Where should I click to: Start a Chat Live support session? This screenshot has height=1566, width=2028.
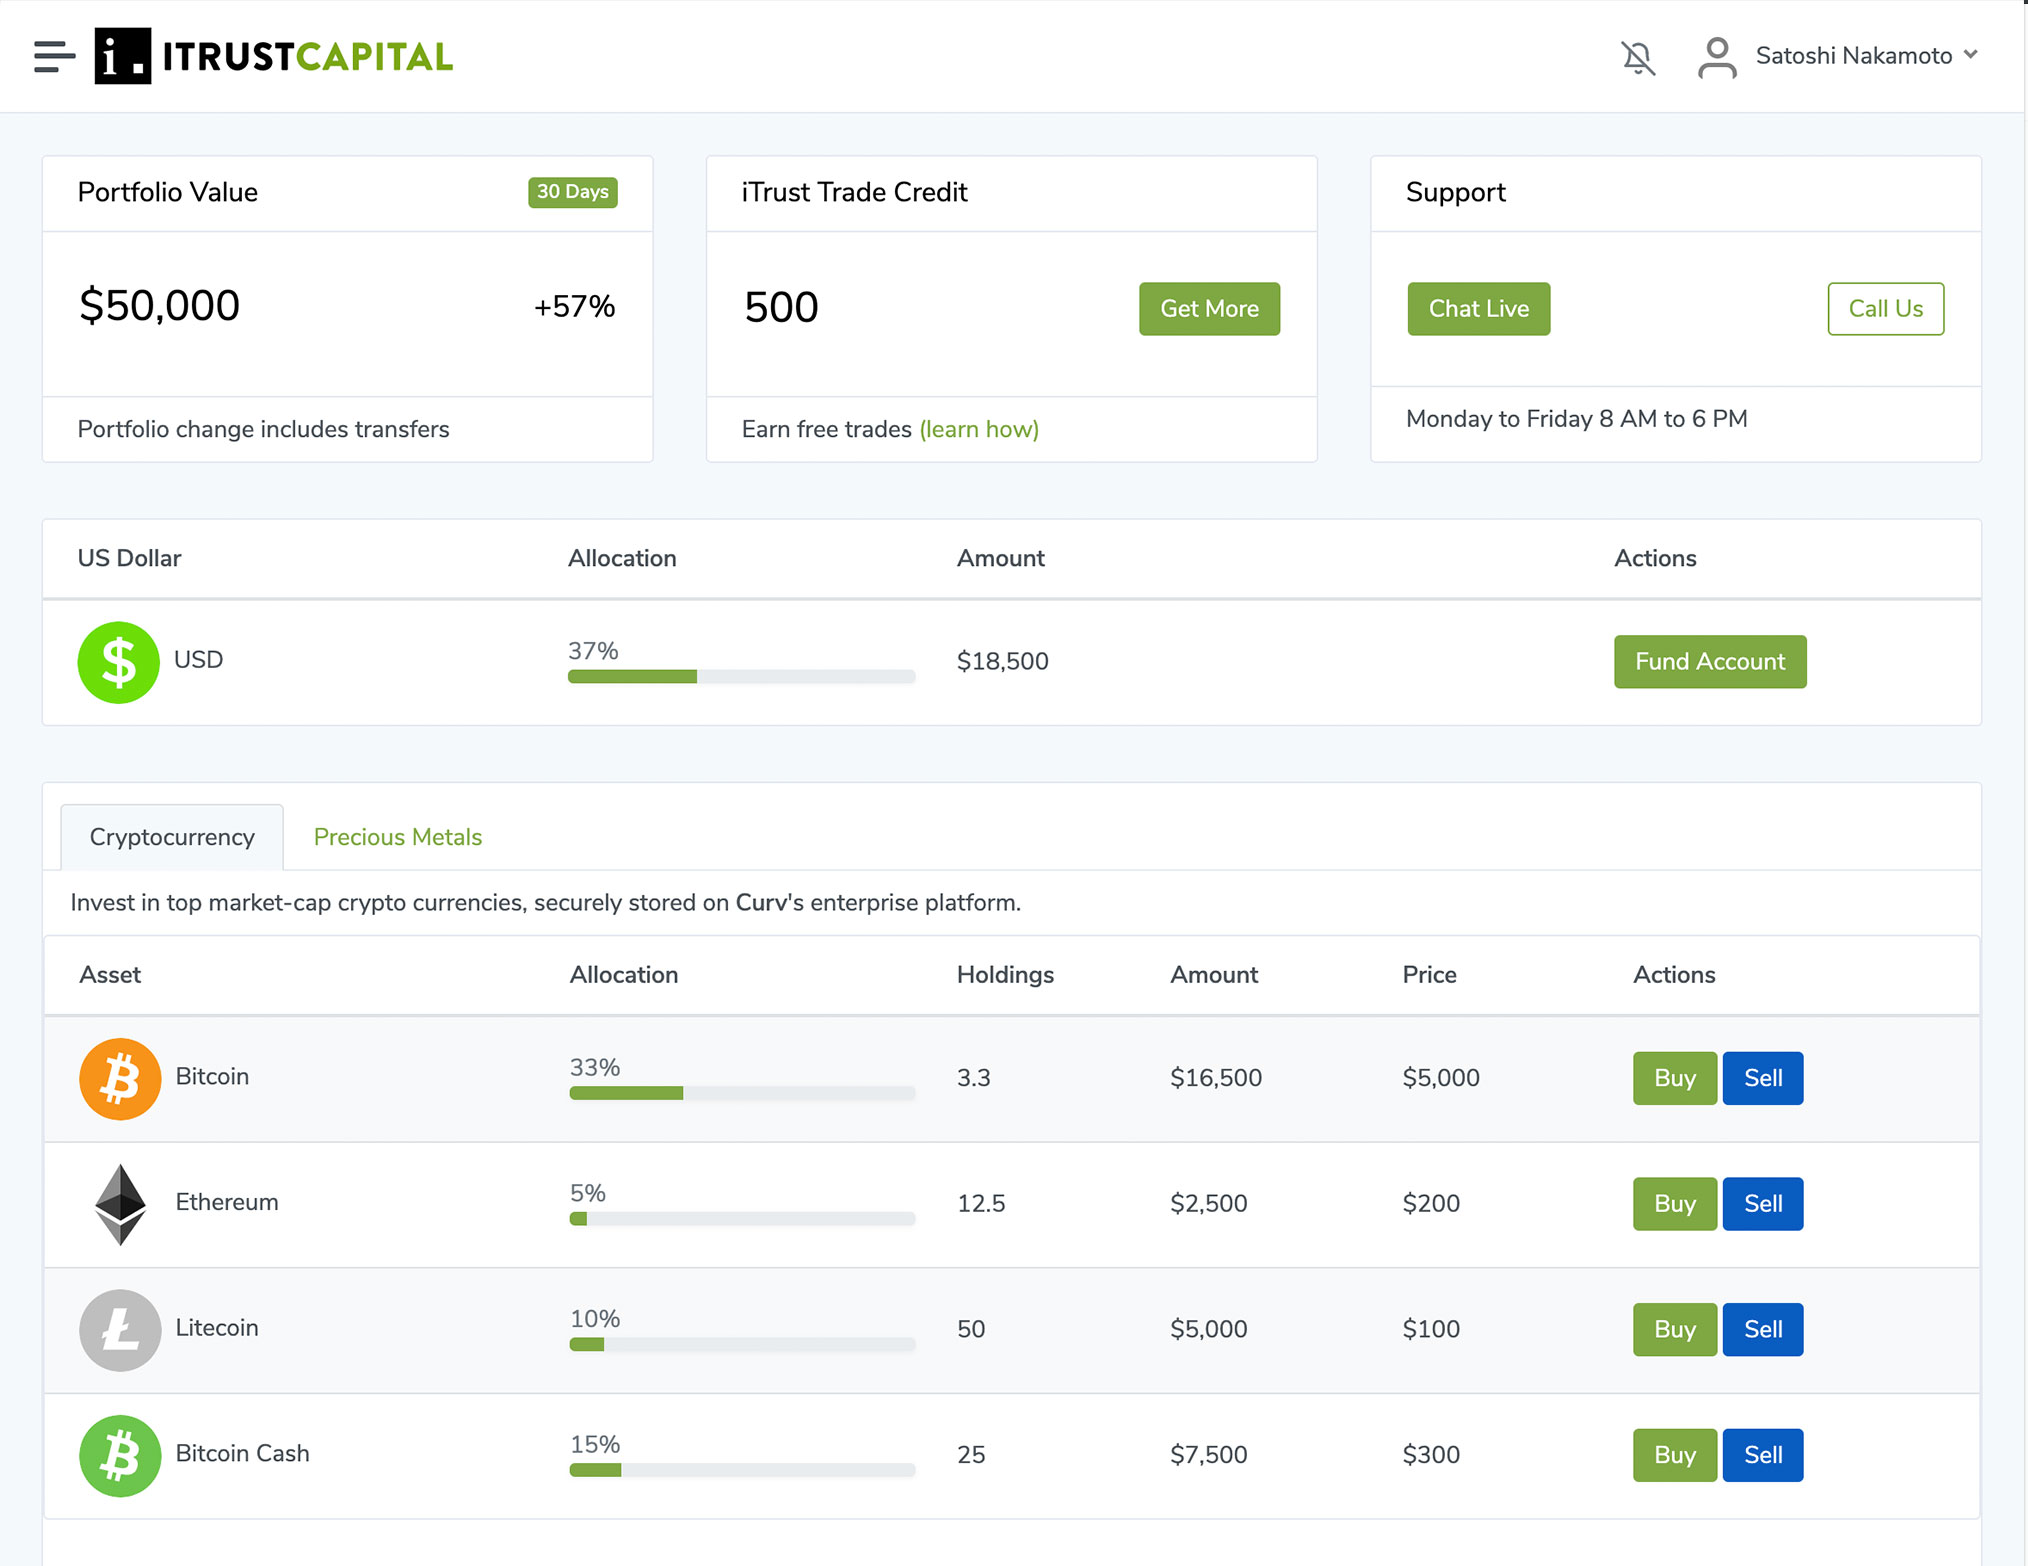1478,309
